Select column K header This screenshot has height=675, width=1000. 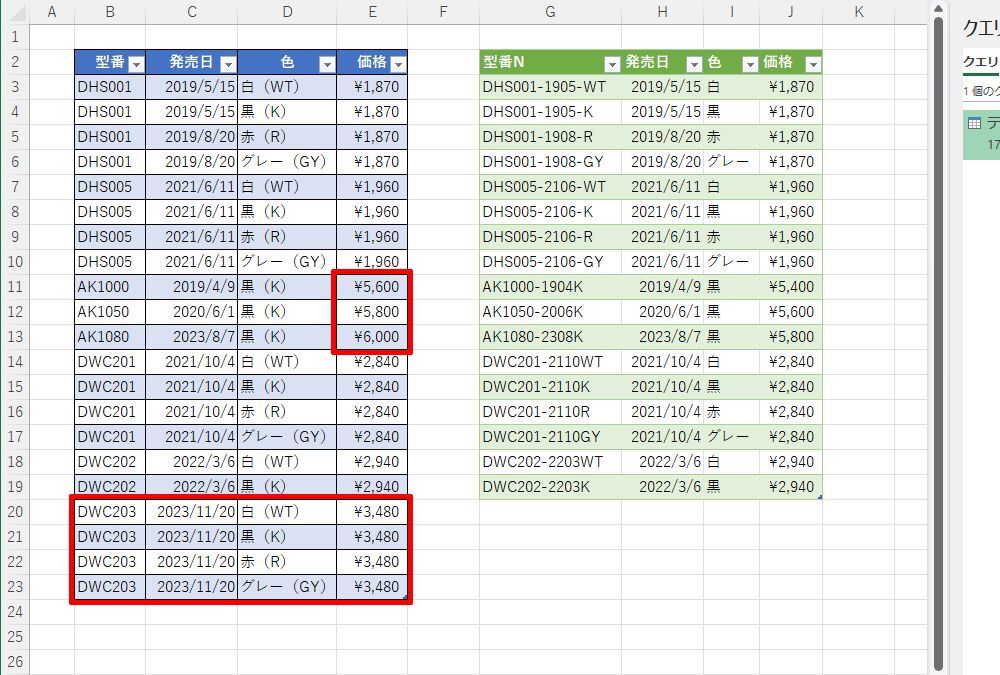(x=858, y=12)
